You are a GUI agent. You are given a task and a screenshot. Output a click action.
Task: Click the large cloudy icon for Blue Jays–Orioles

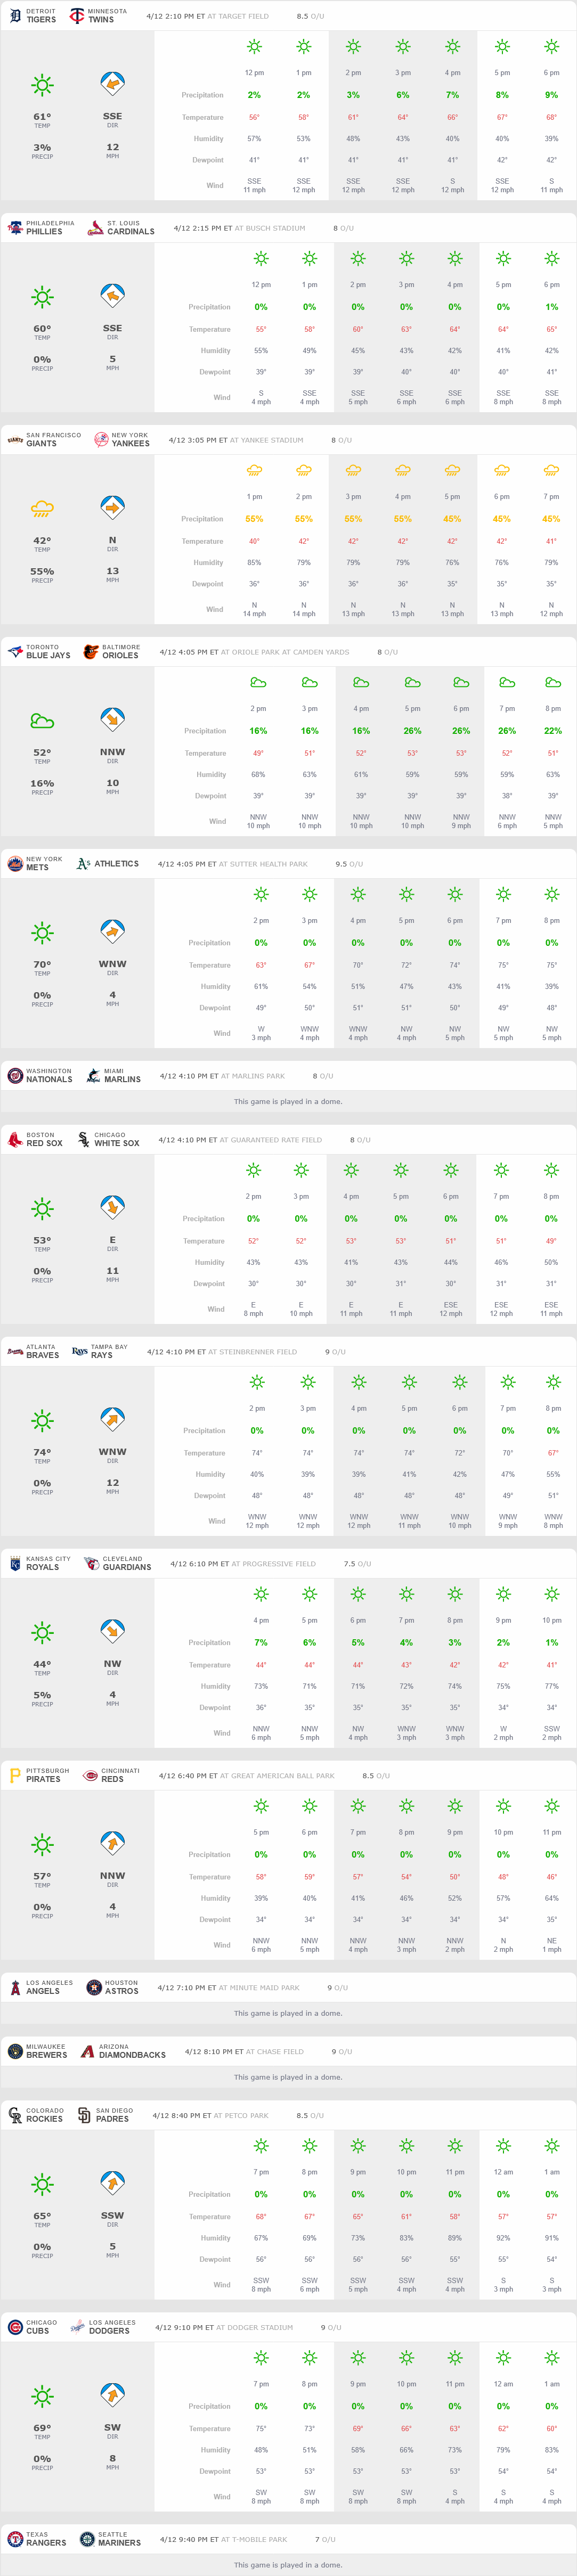[42, 721]
